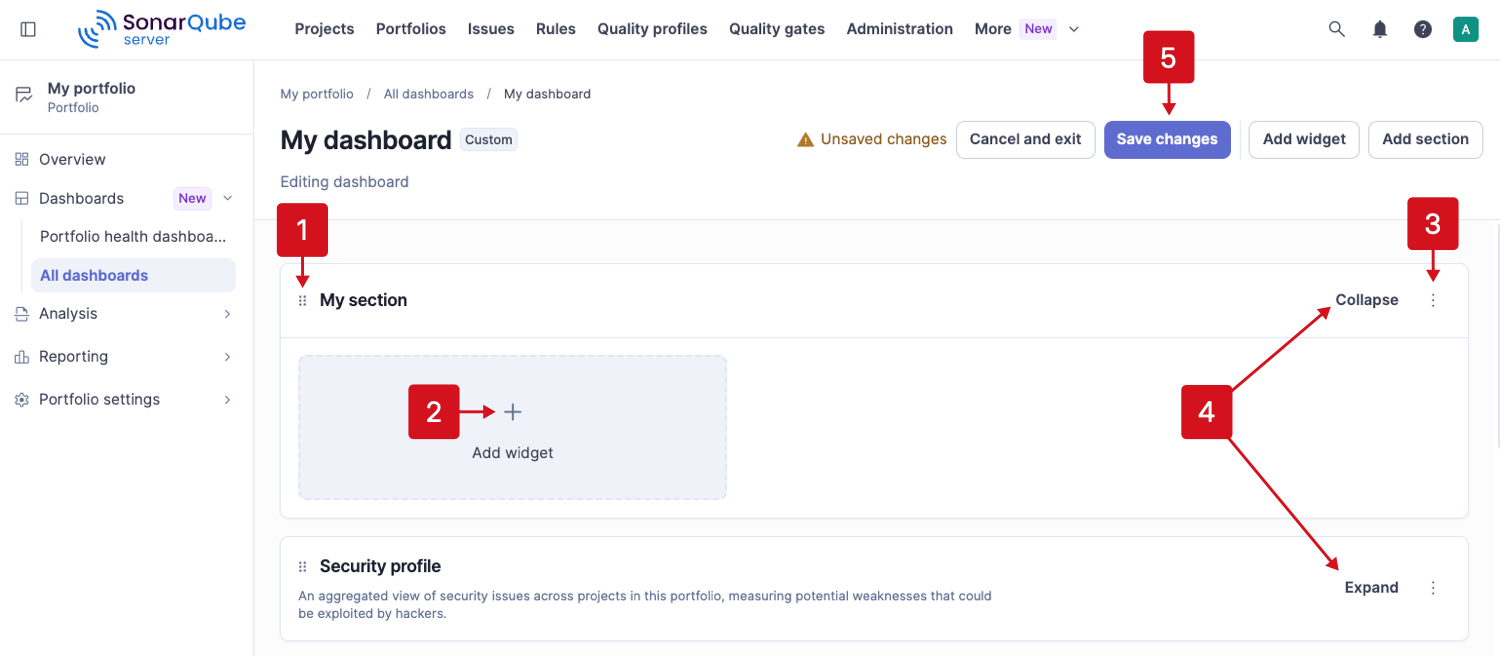1500x656 pixels.
Task: Select All dashboards in sidebar
Action: click(133, 275)
